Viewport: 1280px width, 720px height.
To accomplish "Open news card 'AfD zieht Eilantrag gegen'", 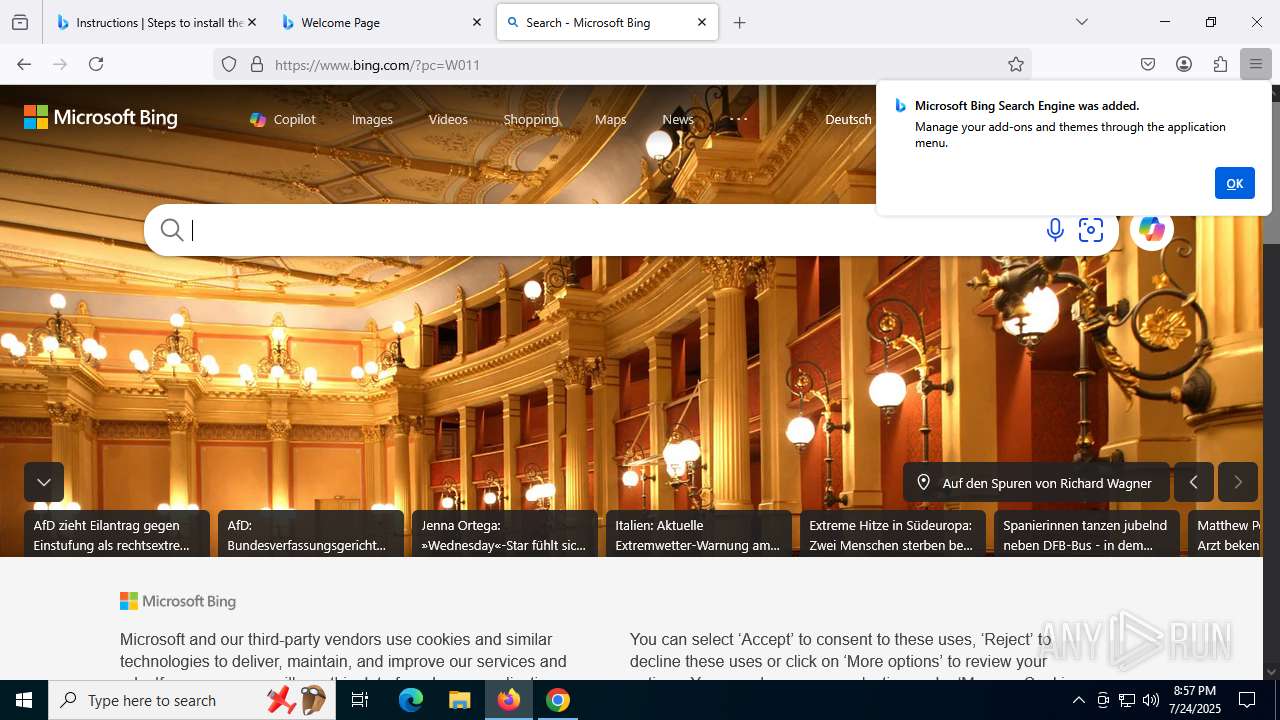I will [117, 534].
